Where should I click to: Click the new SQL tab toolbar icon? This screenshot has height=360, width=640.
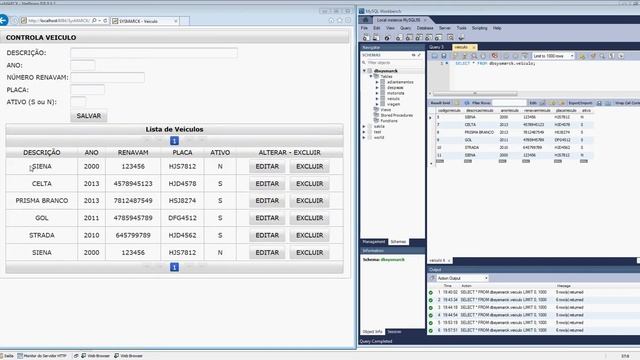tap(366, 38)
